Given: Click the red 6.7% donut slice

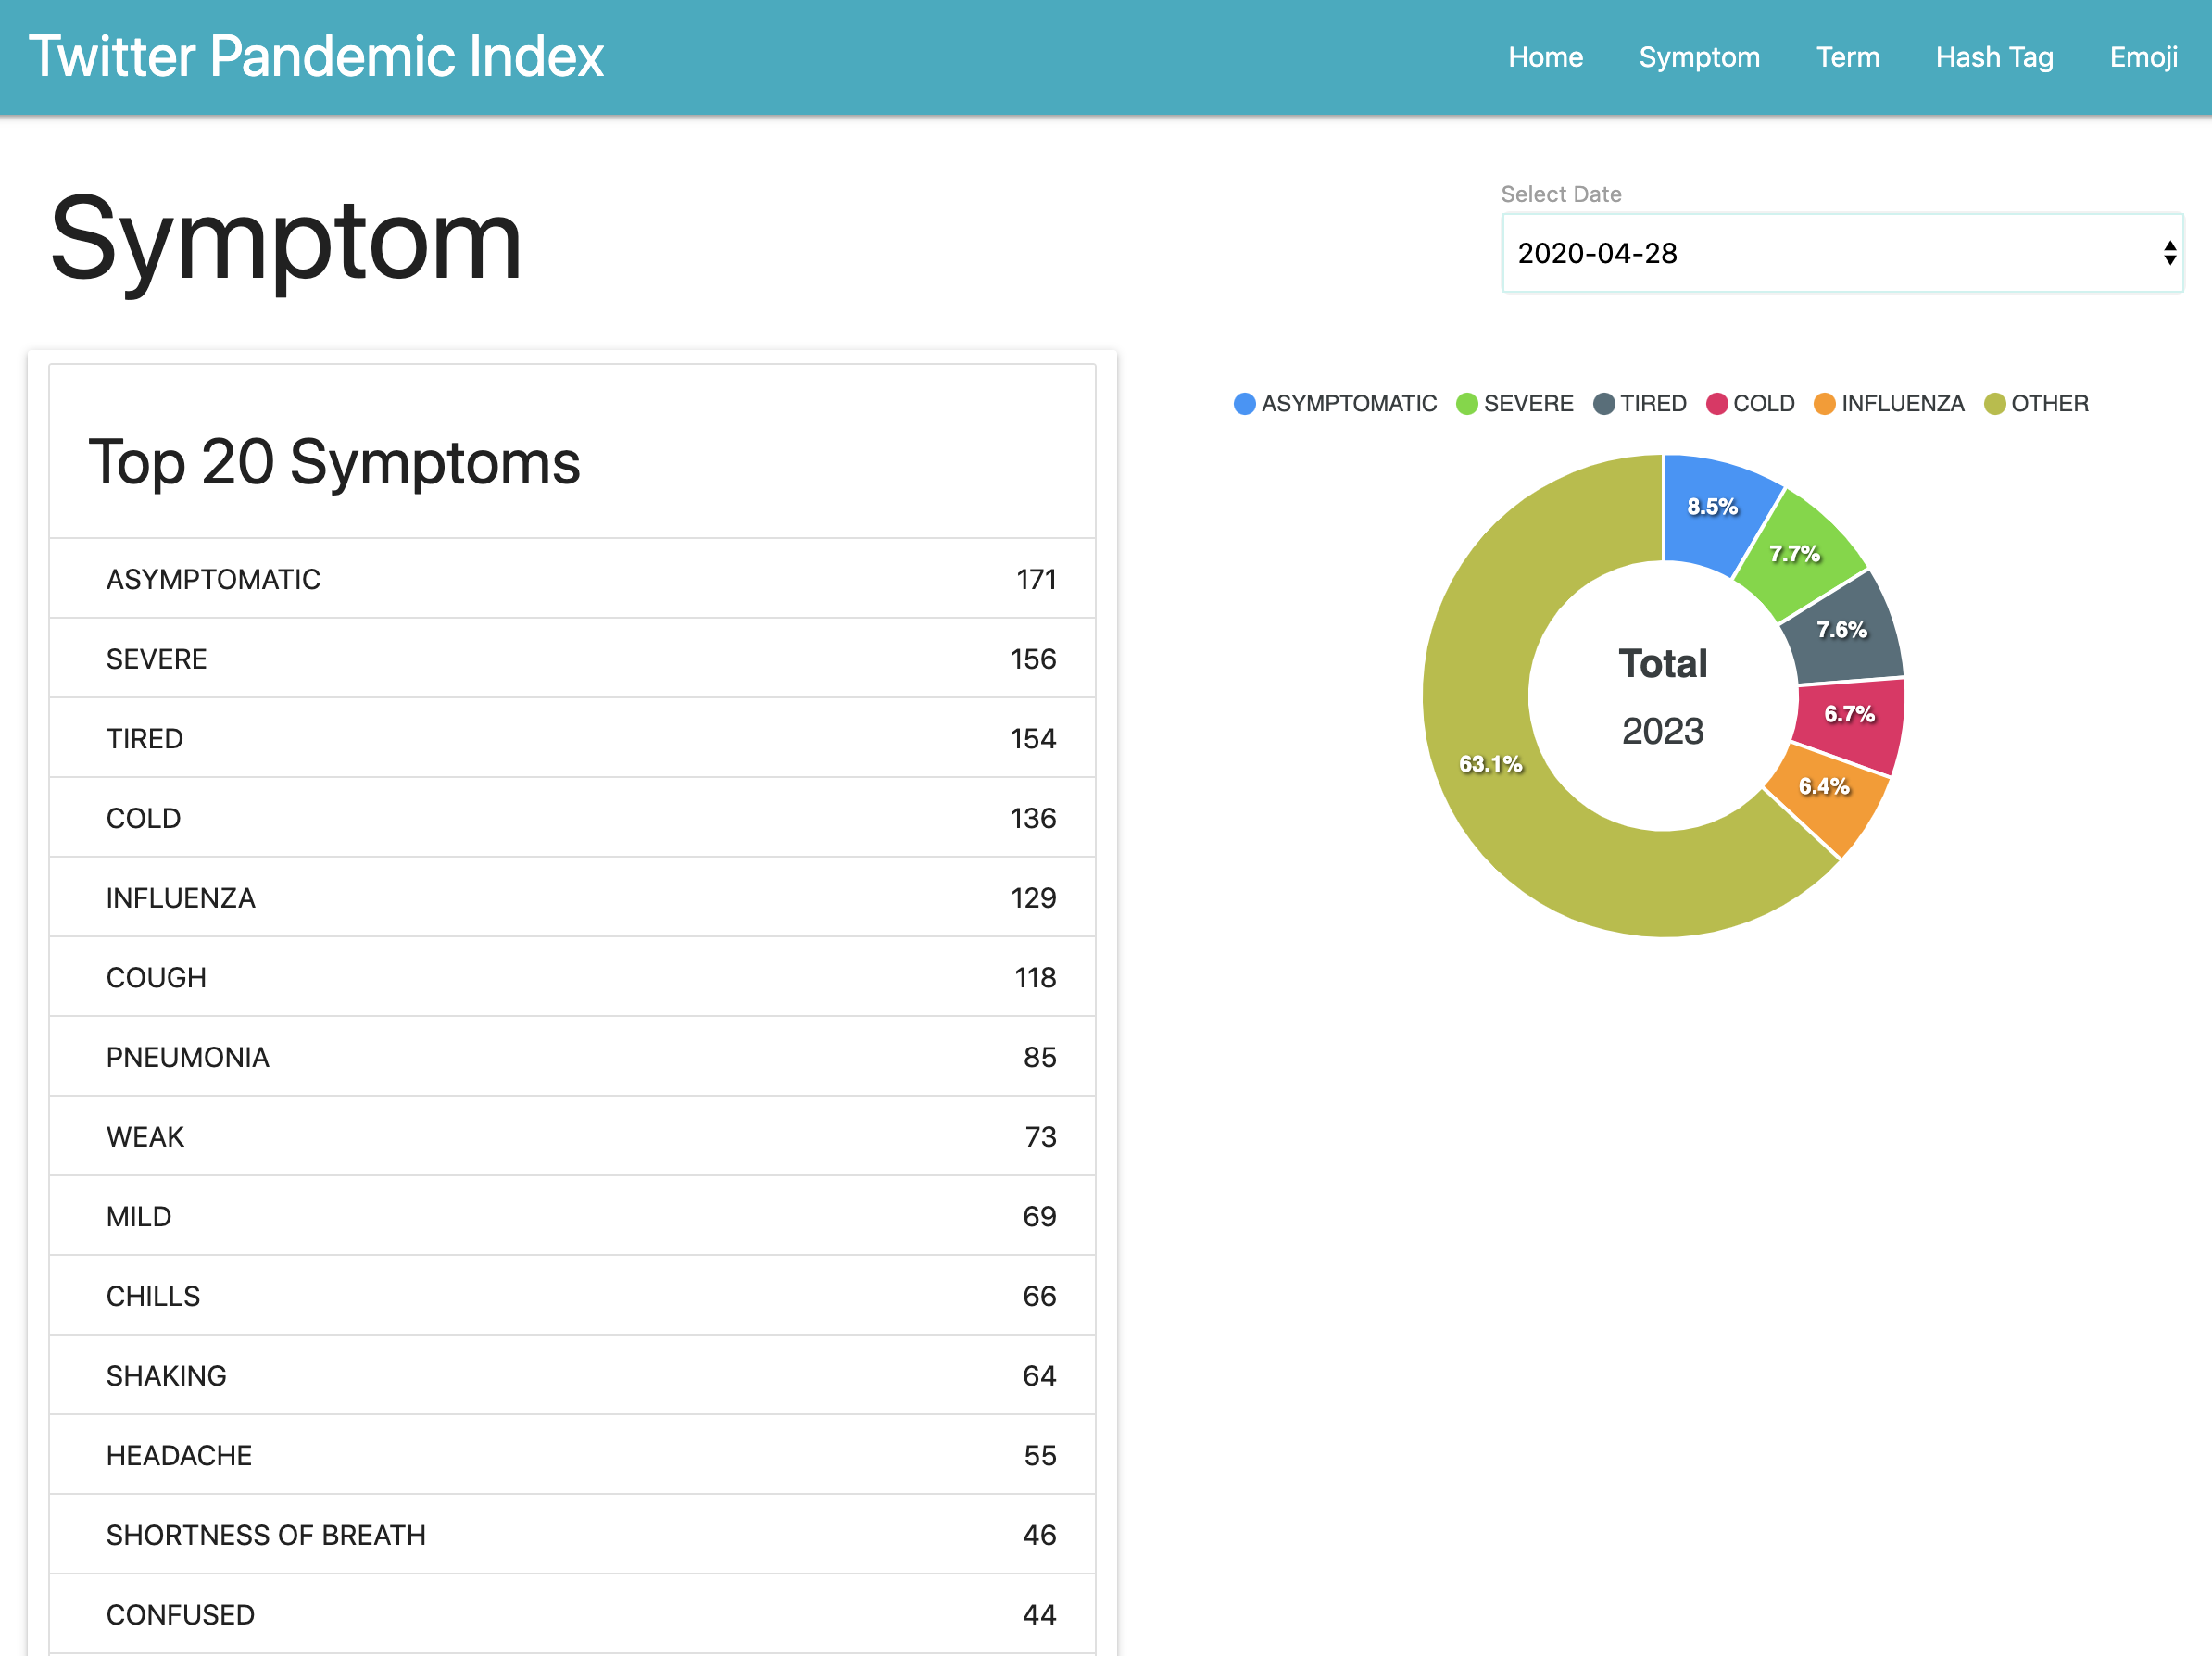Looking at the screenshot, I should [x=1849, y=714].
